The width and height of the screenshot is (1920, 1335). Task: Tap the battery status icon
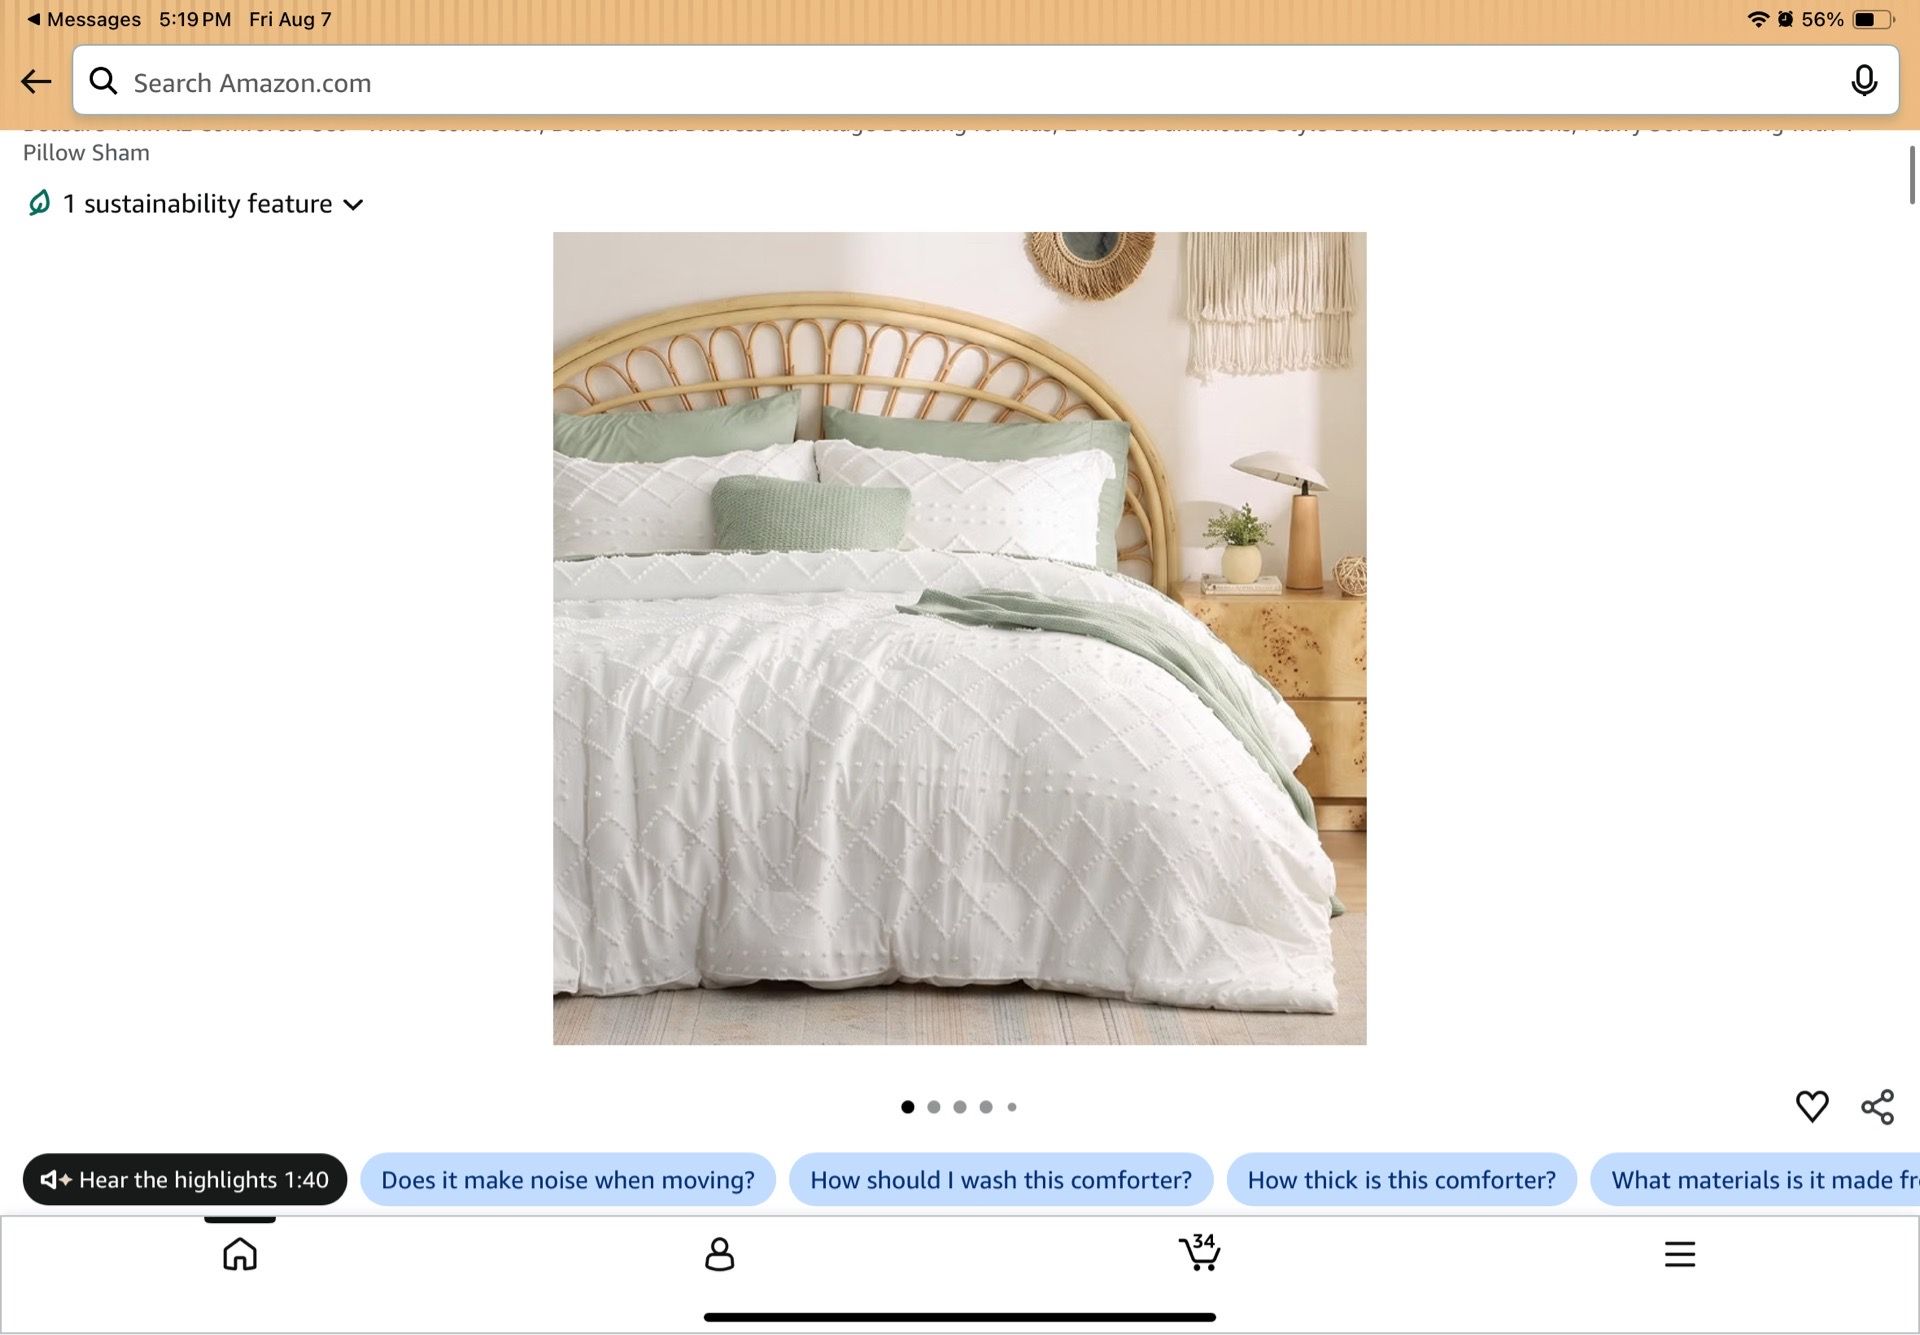(1873, 19)
